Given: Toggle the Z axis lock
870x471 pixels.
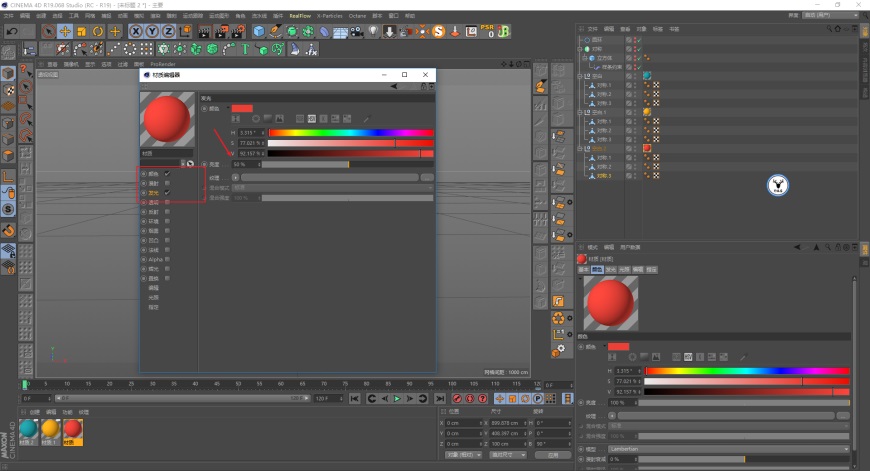Looking at the screenshot, I should click(x=168, y=32).
